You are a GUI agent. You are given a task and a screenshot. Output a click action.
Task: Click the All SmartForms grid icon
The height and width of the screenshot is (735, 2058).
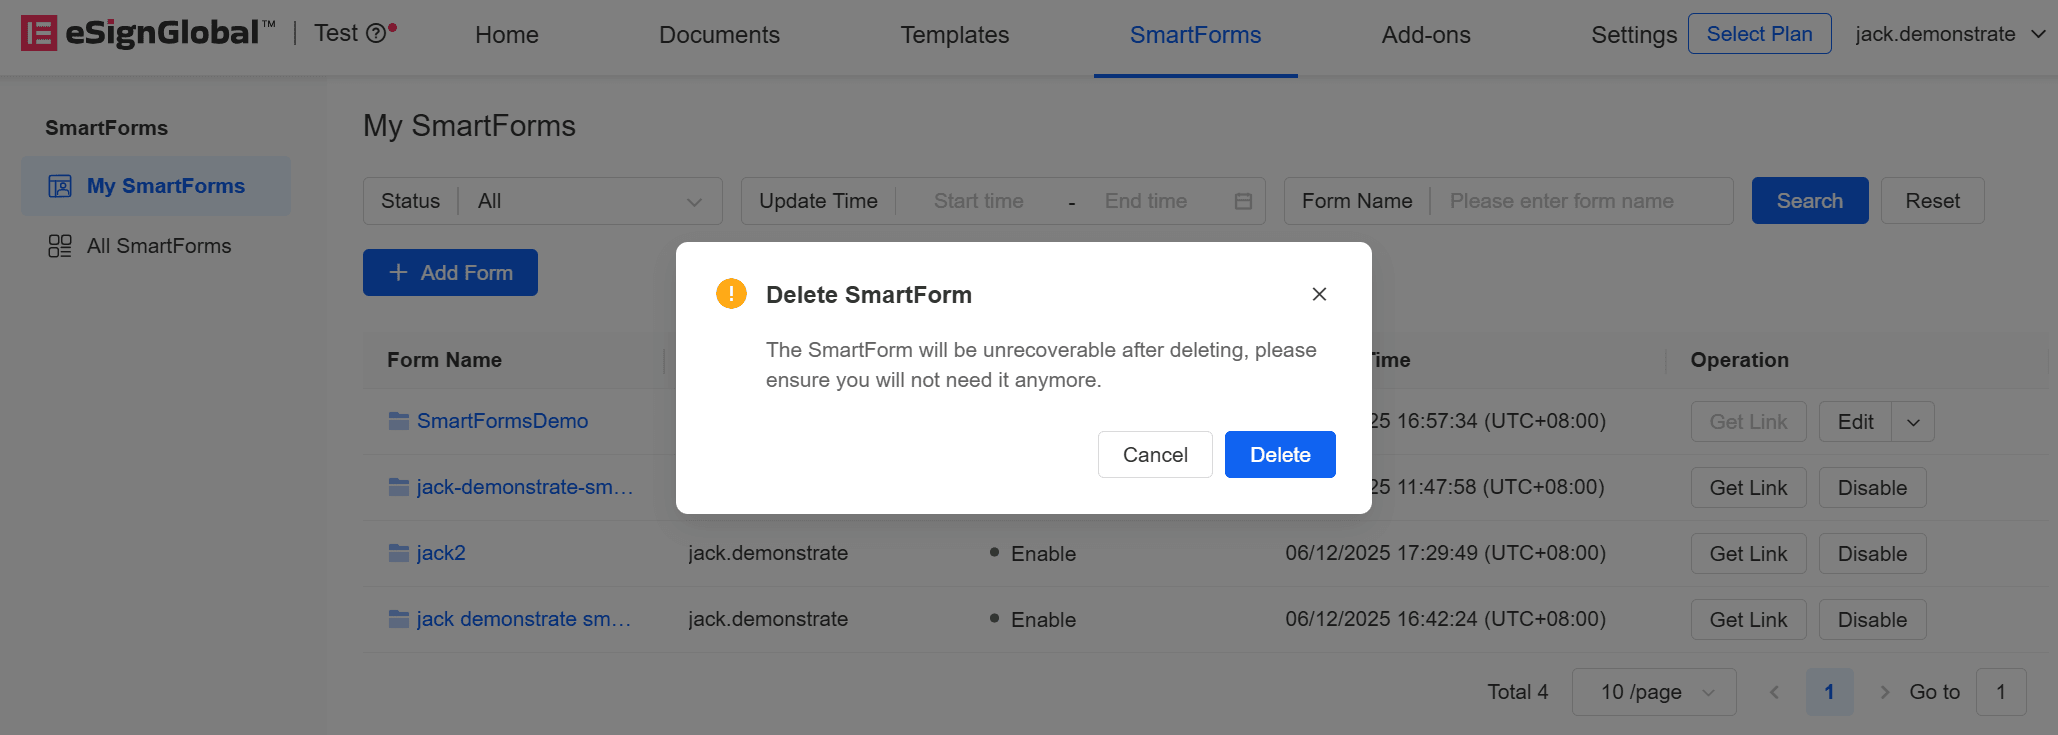(x=60, y=246)
